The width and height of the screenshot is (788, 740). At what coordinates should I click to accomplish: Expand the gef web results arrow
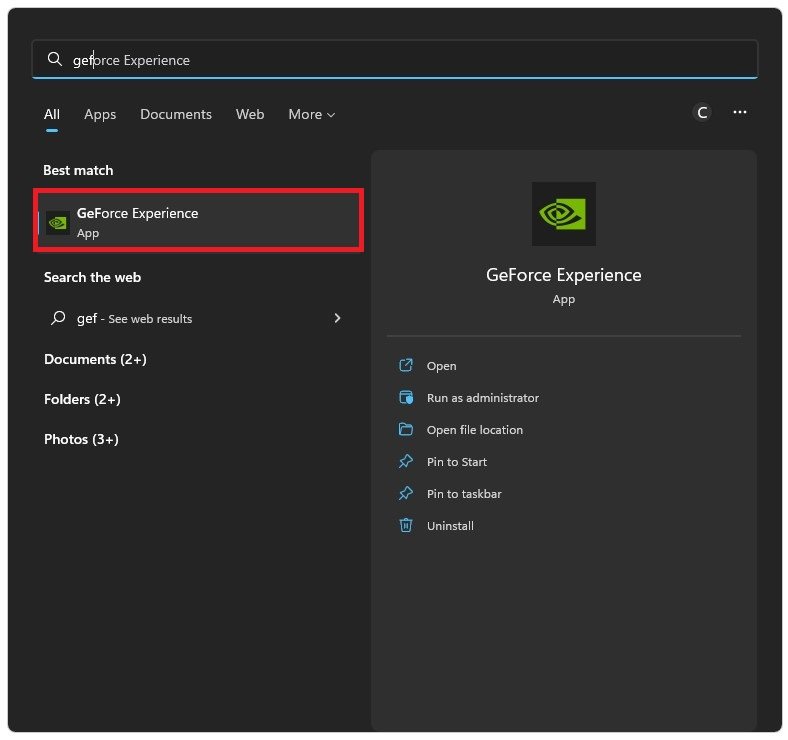click(337, 318)
